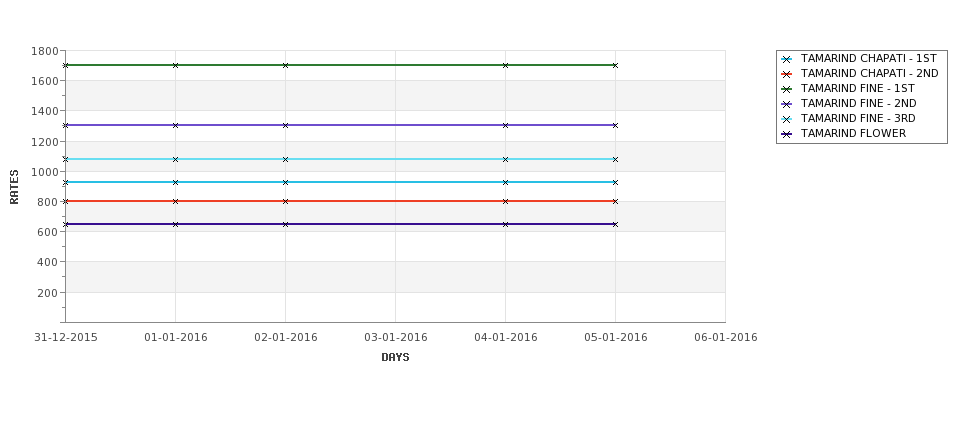This screenshot has width=975, height=429.
Task: Select the TAMARIND FLOWER legend label
Action: coord(853,134)
